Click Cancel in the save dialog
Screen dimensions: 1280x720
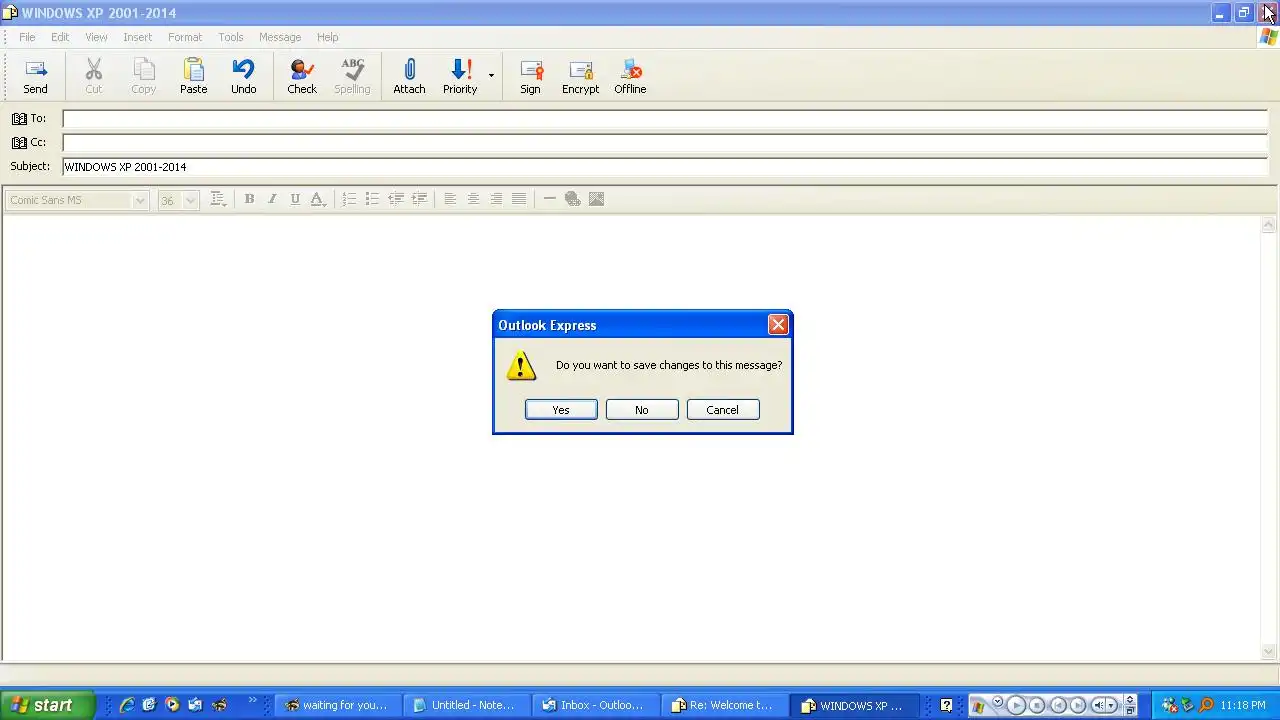point(723,410)
